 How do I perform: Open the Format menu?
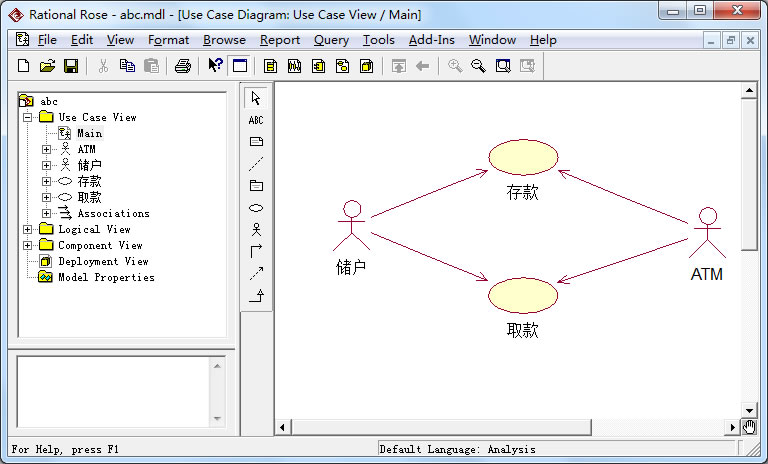168,40
